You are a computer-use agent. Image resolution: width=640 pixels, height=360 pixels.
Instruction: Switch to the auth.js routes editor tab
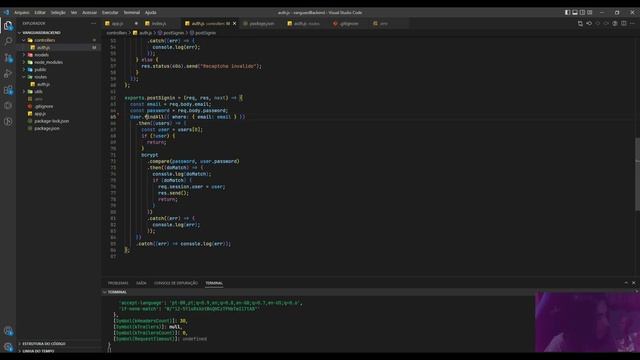pos(306,24)
